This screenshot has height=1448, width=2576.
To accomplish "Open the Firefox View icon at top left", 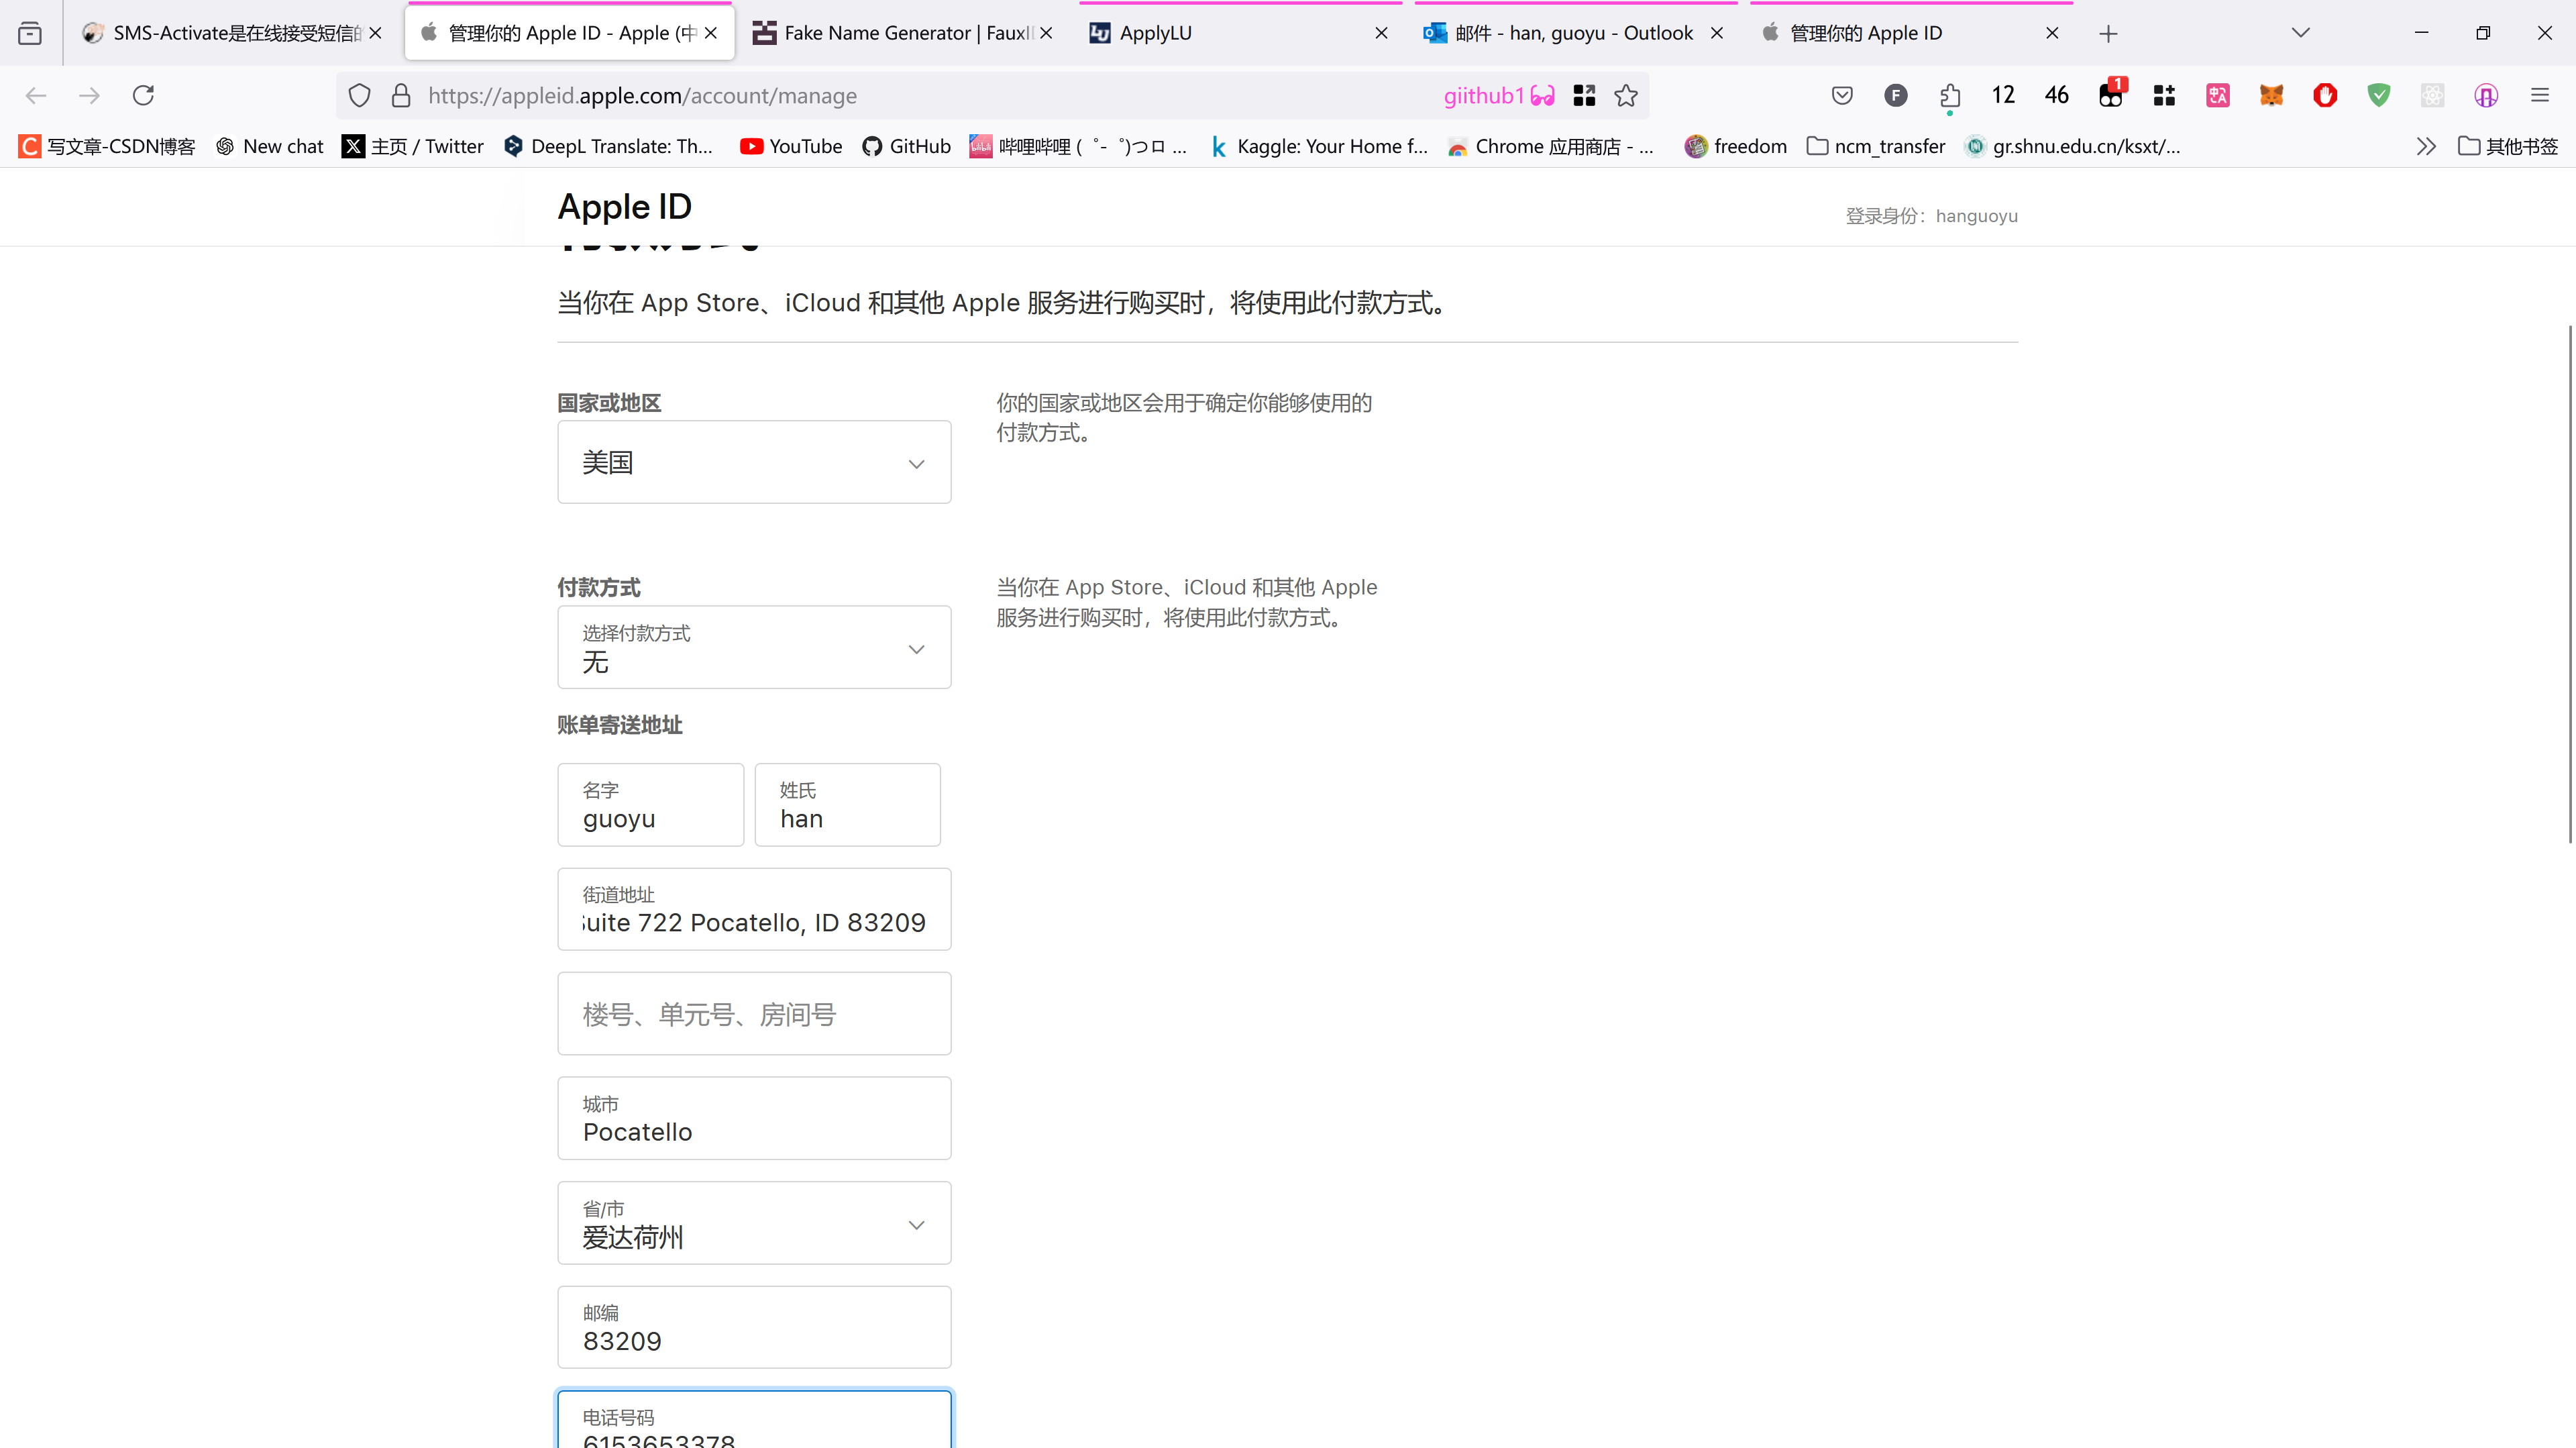I will point(30,33).
